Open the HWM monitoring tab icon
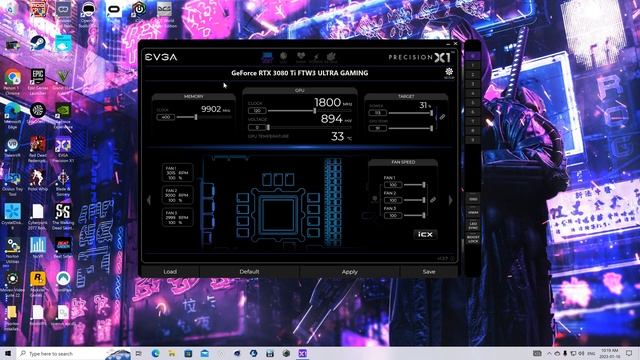 point(301,58)
